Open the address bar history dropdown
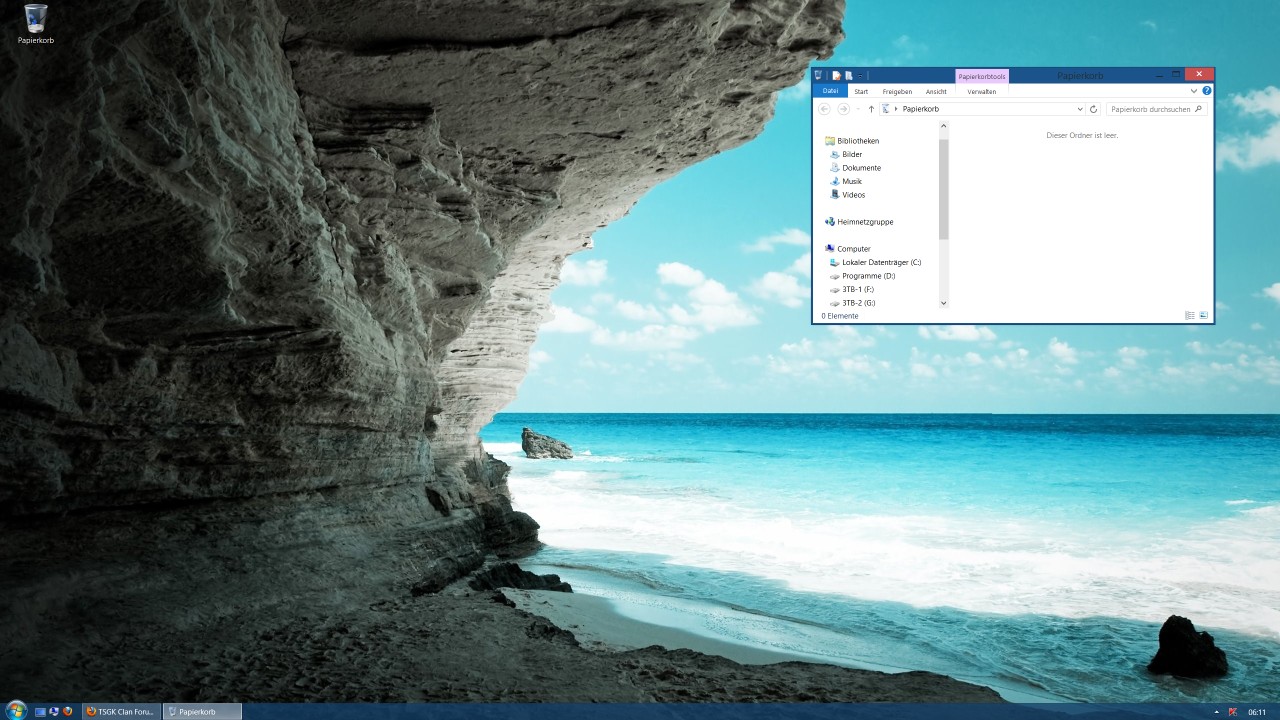This screenshot has height=720, width=1280. pyautogui.click(x=1080, y=109)
